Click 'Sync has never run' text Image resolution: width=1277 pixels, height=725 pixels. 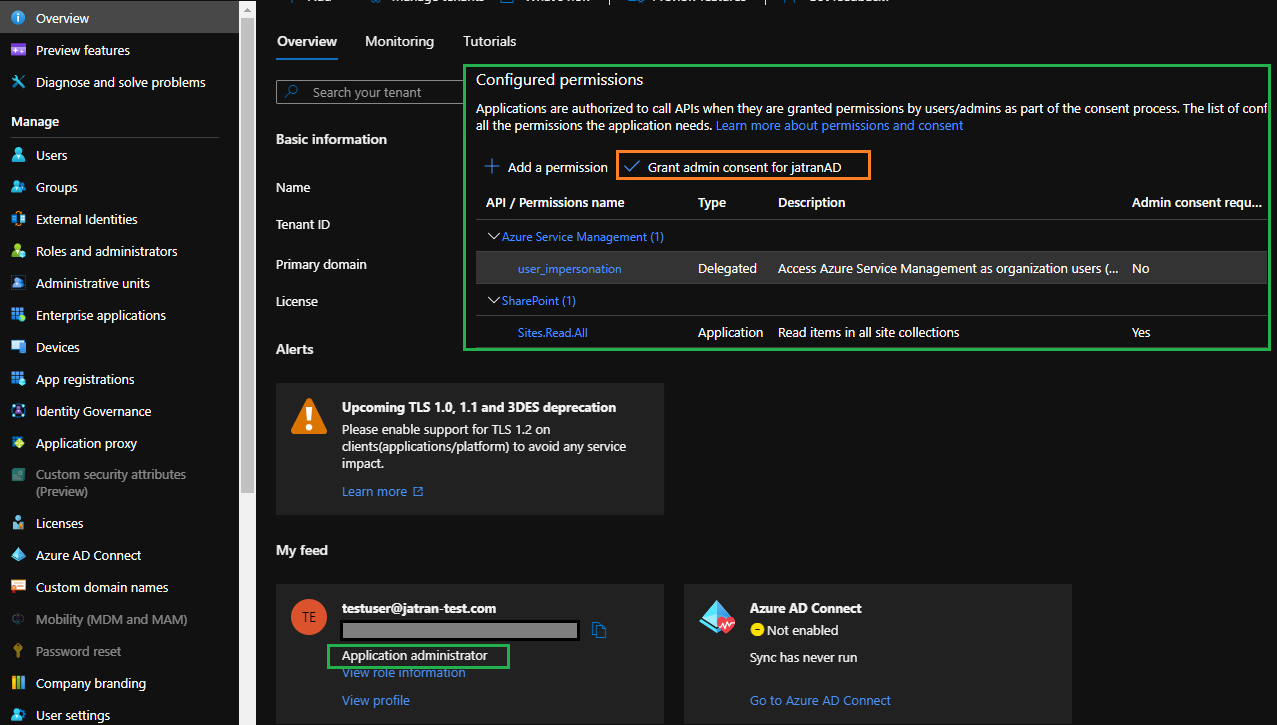(803, 658)
